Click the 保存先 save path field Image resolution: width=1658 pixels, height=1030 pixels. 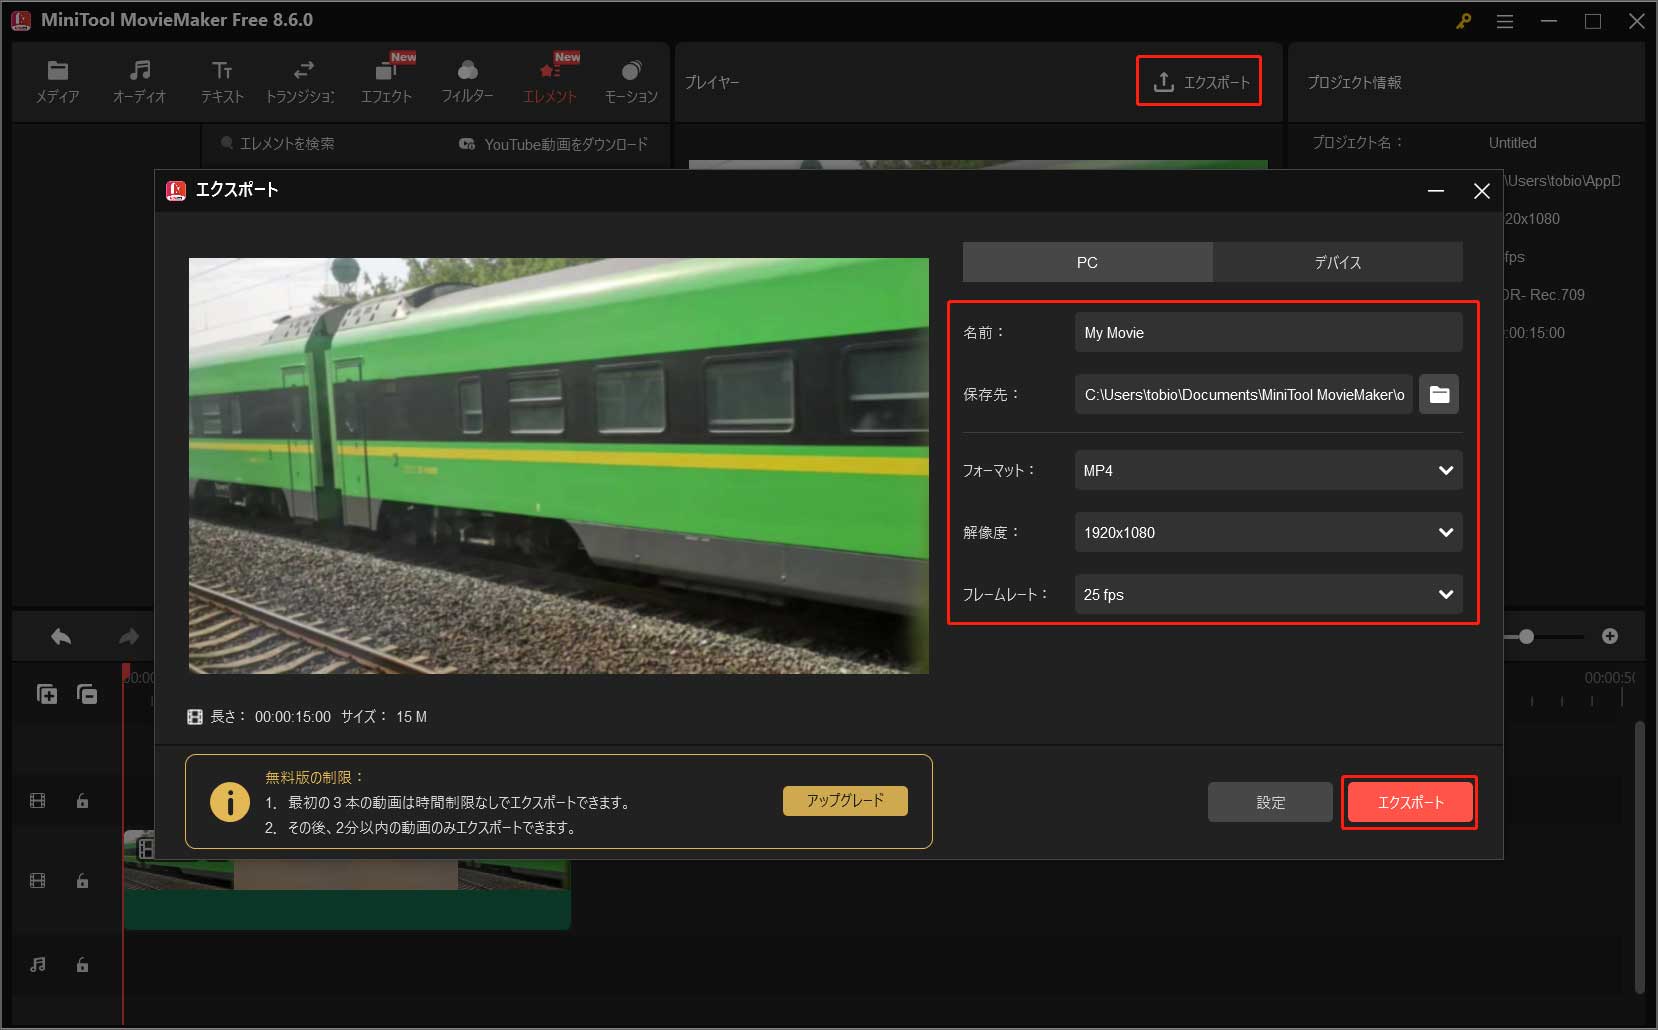pyautogui.click(x=1243, y=394)
